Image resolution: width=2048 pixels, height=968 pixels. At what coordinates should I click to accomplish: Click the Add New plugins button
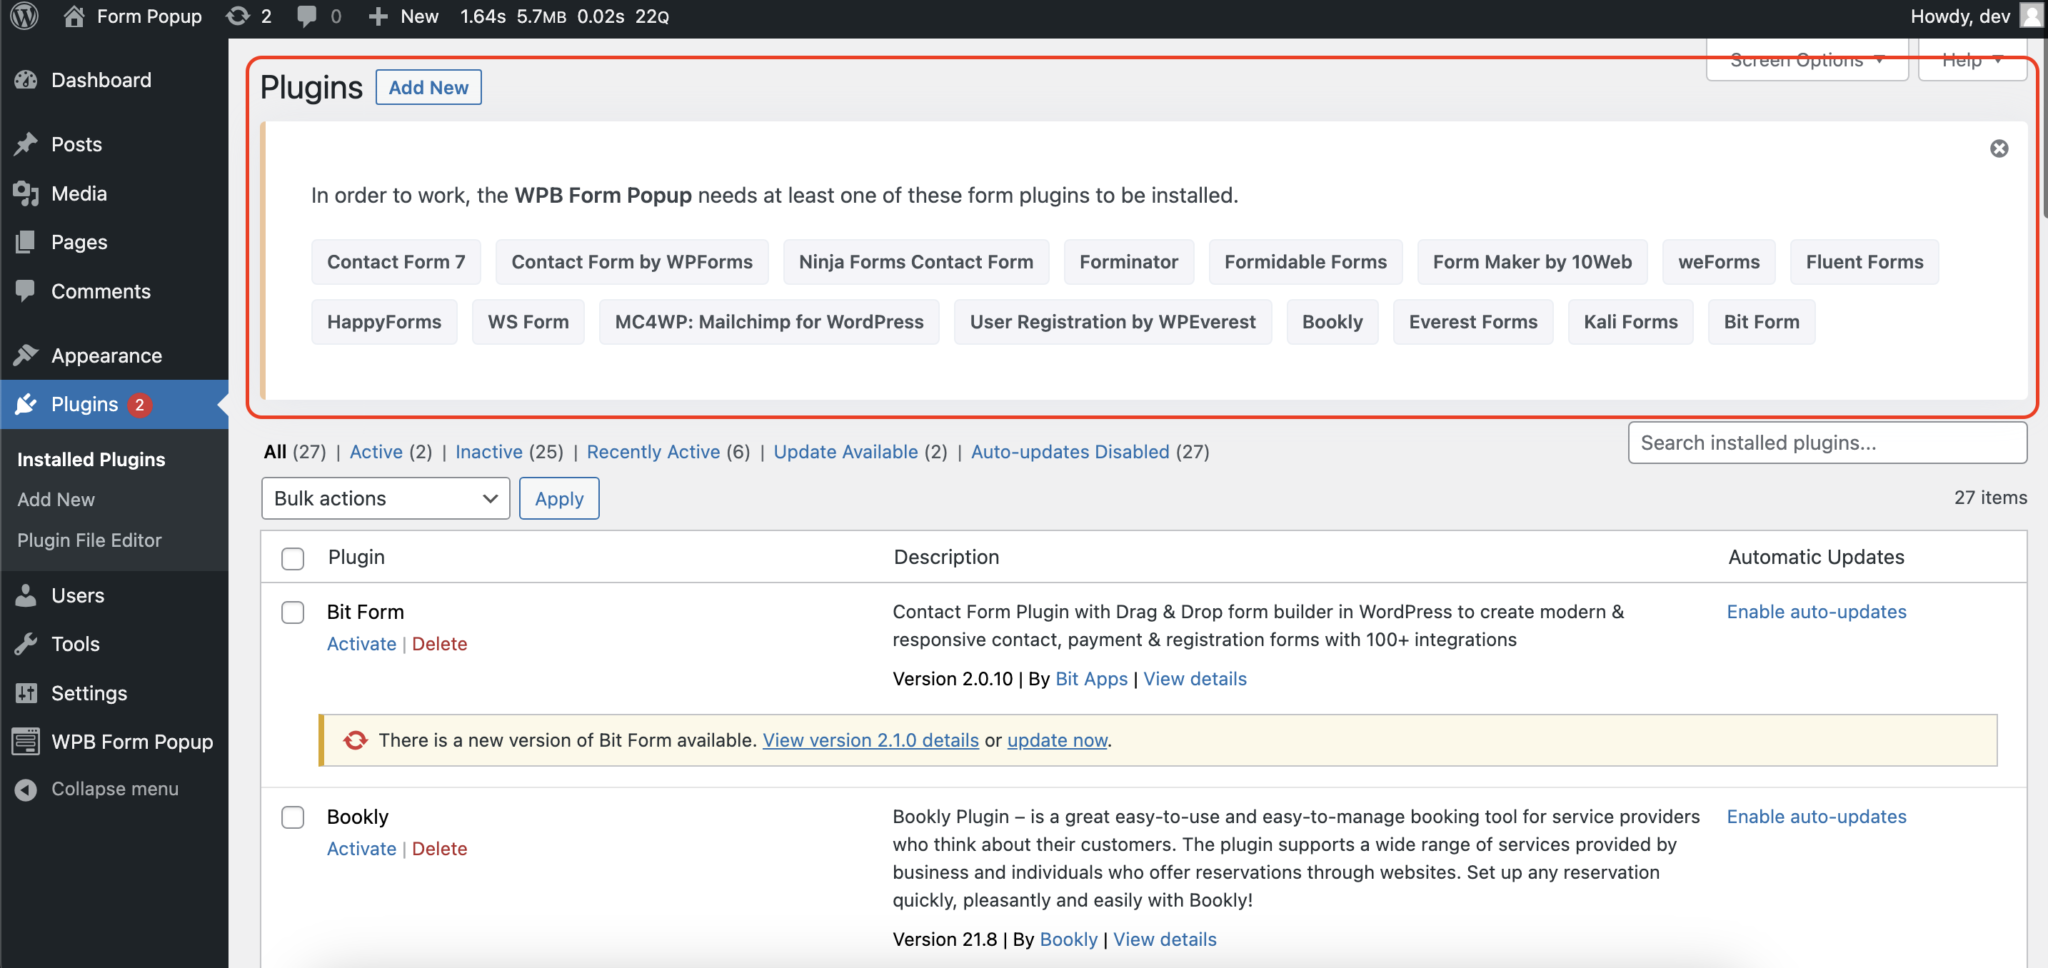(428, 87)
